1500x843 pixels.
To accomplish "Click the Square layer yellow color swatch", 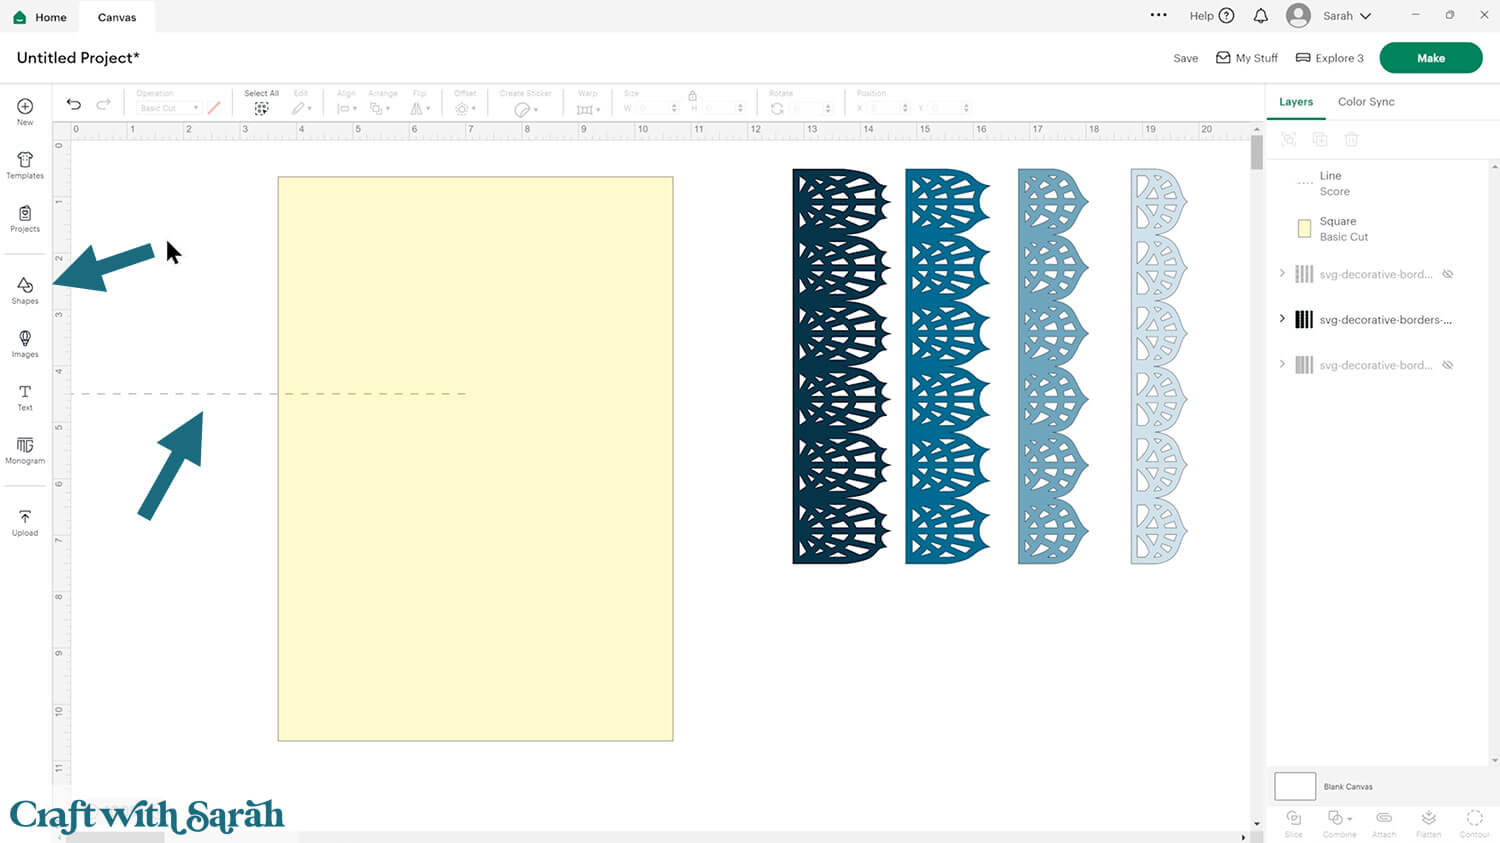I will (x=1304, y=229).
